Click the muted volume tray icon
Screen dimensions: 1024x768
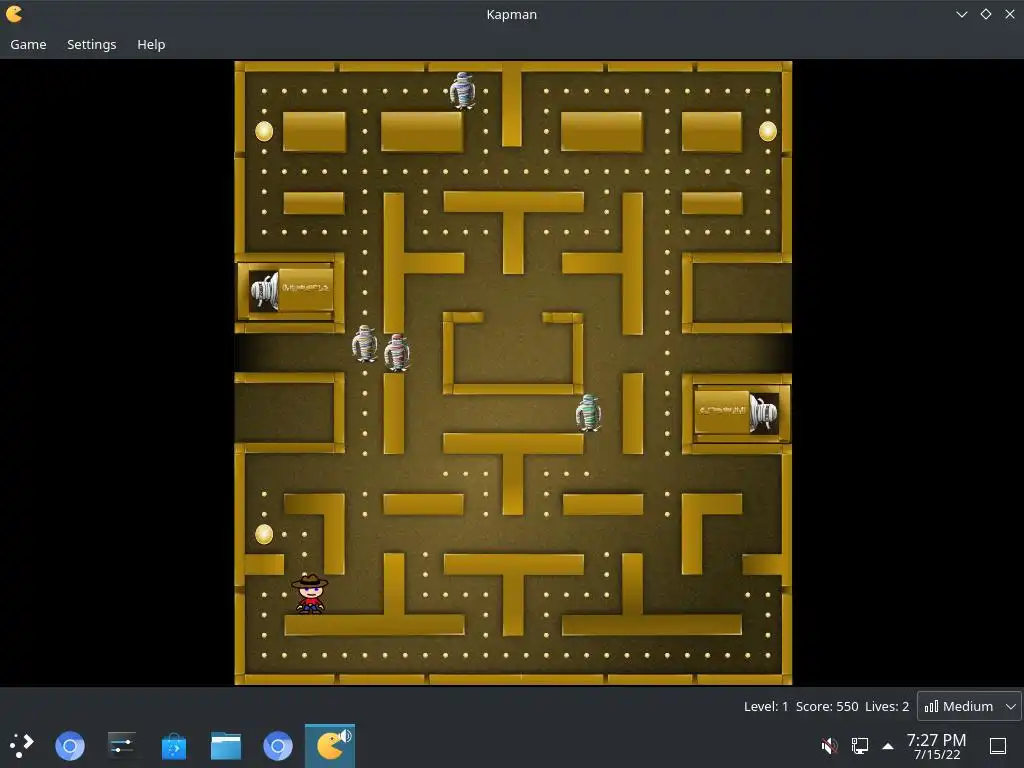click(x=829, y=745)
